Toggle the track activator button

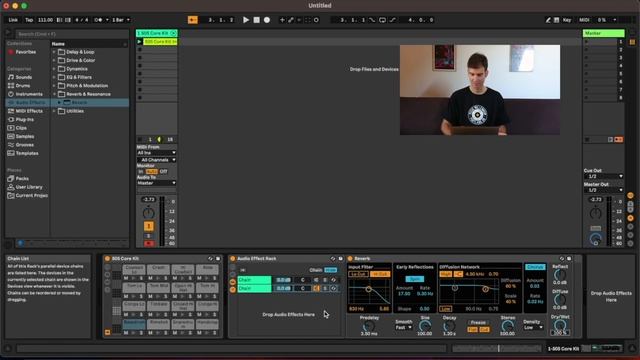point(149,226)
